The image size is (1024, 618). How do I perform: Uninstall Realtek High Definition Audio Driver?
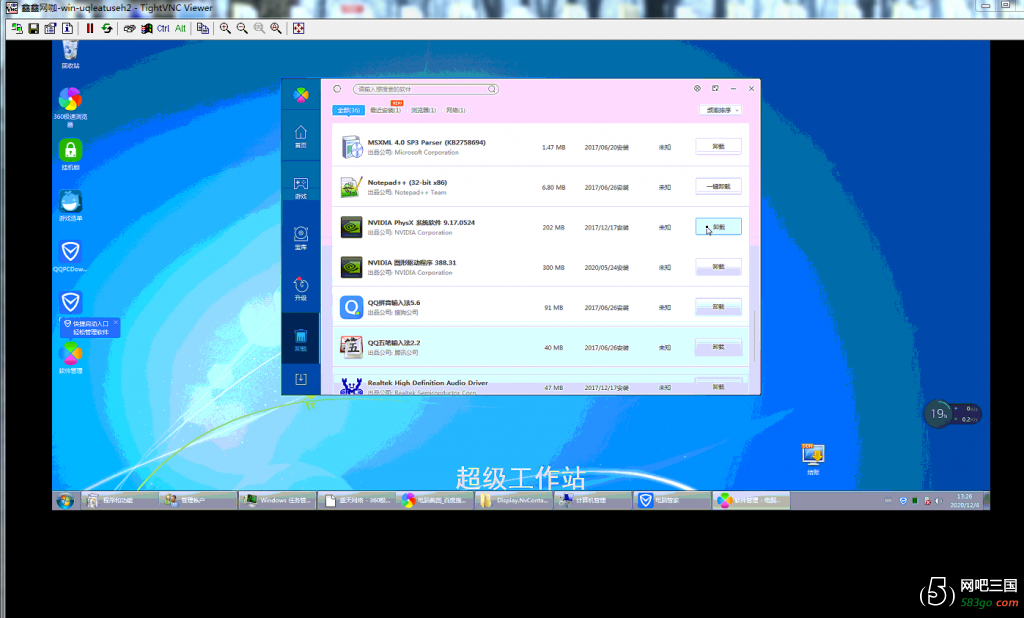[x=718, y=385]
